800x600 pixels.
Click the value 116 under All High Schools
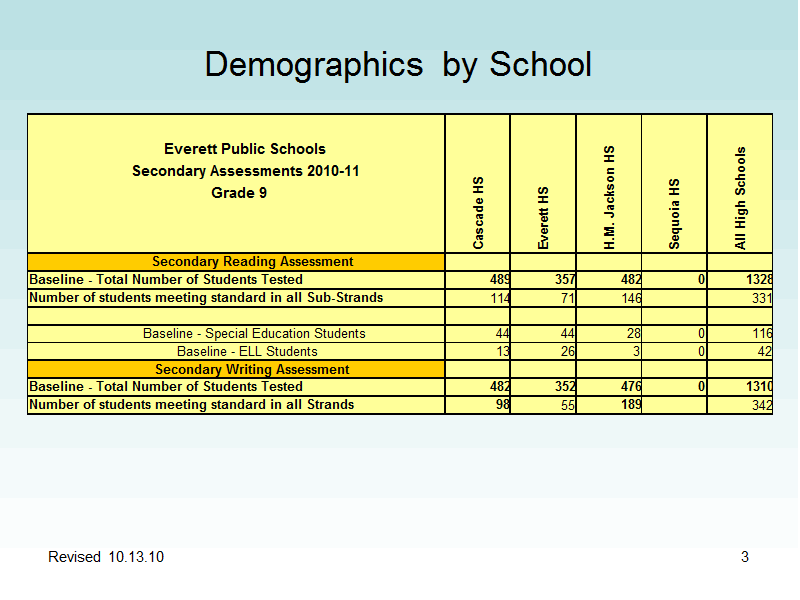[762, 334]
